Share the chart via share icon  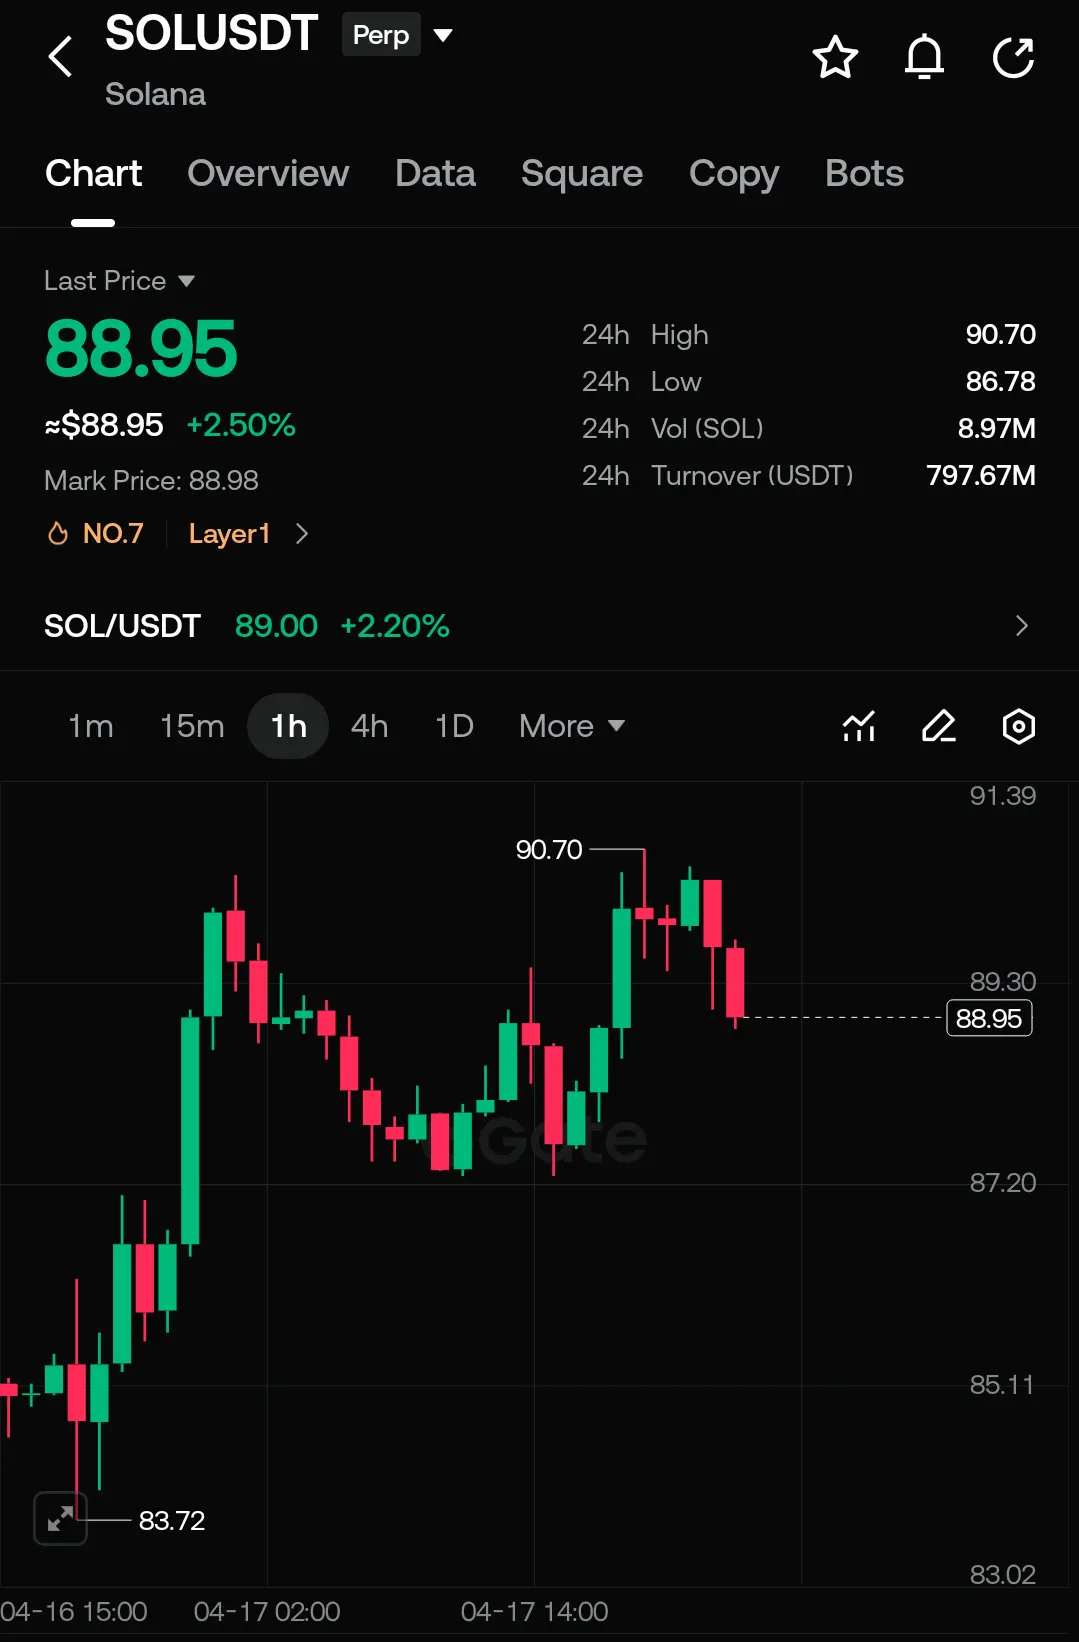1013,57
